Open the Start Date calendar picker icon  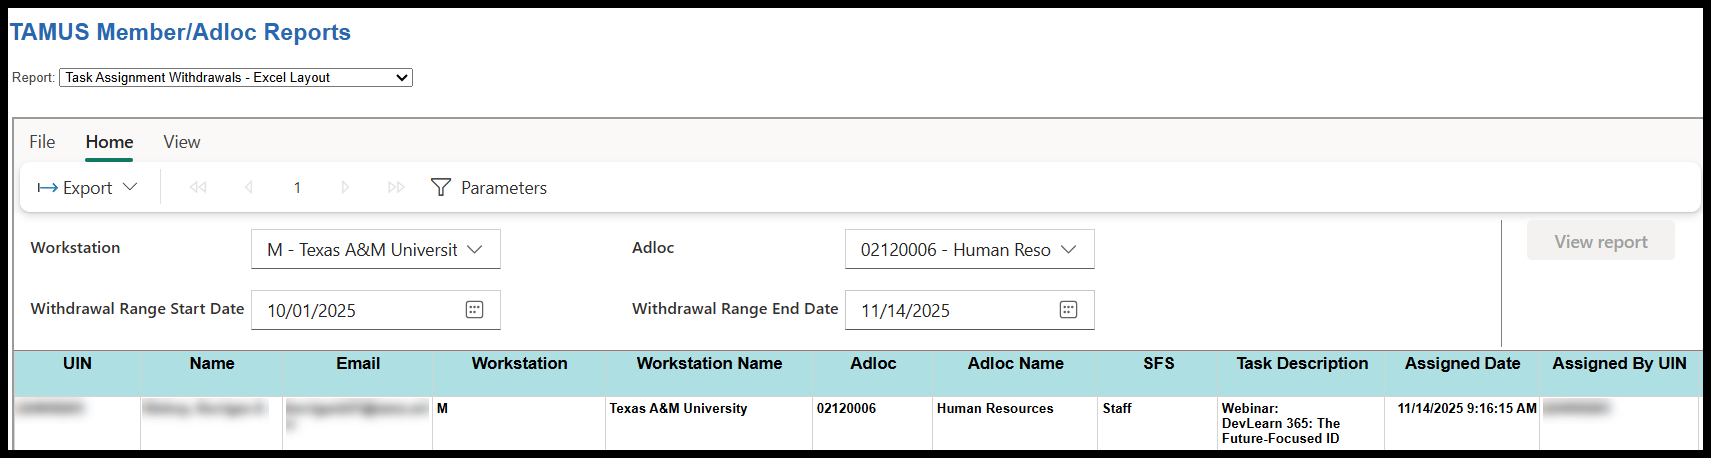[474, 310]
